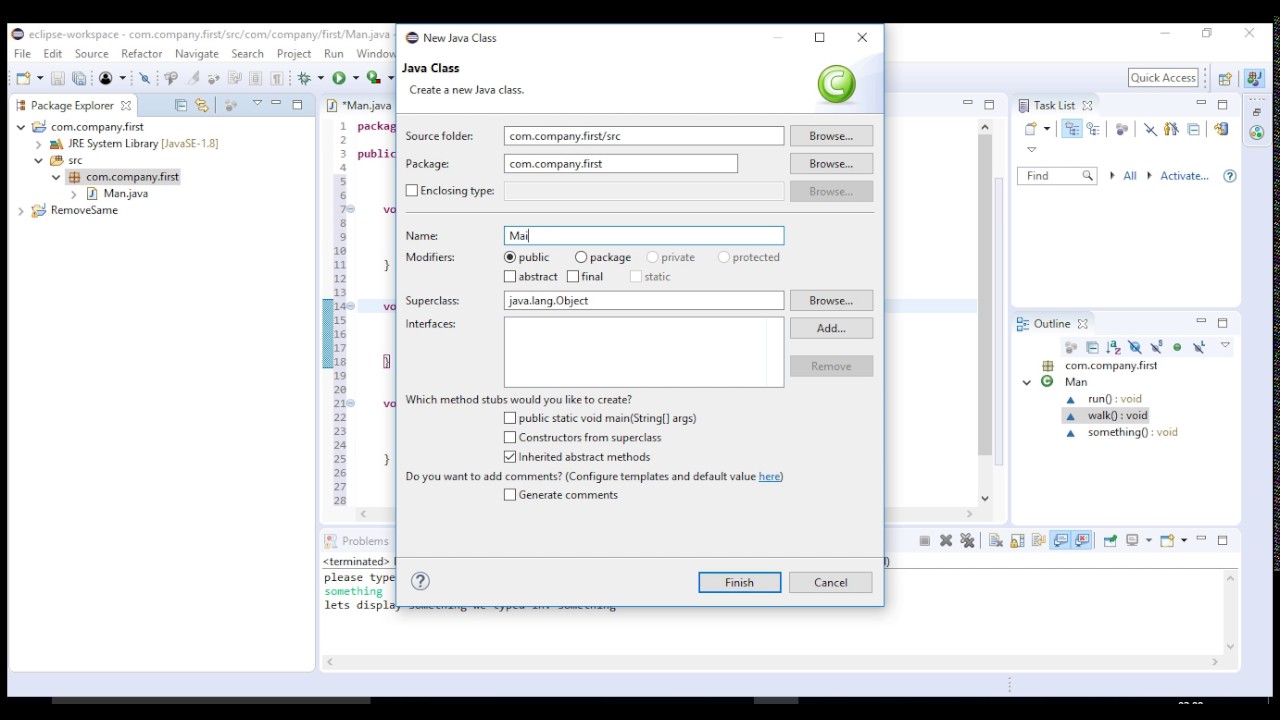
Task: Click Synchronize Changed icon in Task List
Action: (1221, 129)
